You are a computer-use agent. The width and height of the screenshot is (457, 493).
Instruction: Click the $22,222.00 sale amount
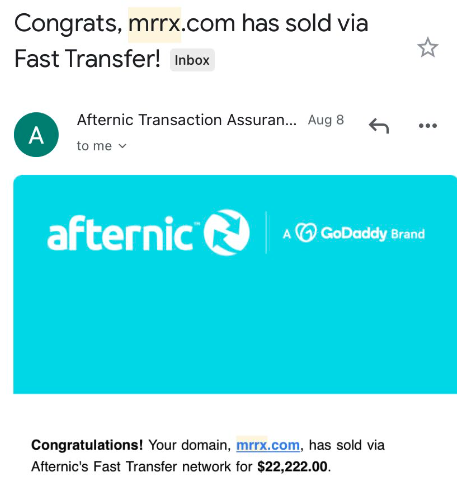(292, 467)
